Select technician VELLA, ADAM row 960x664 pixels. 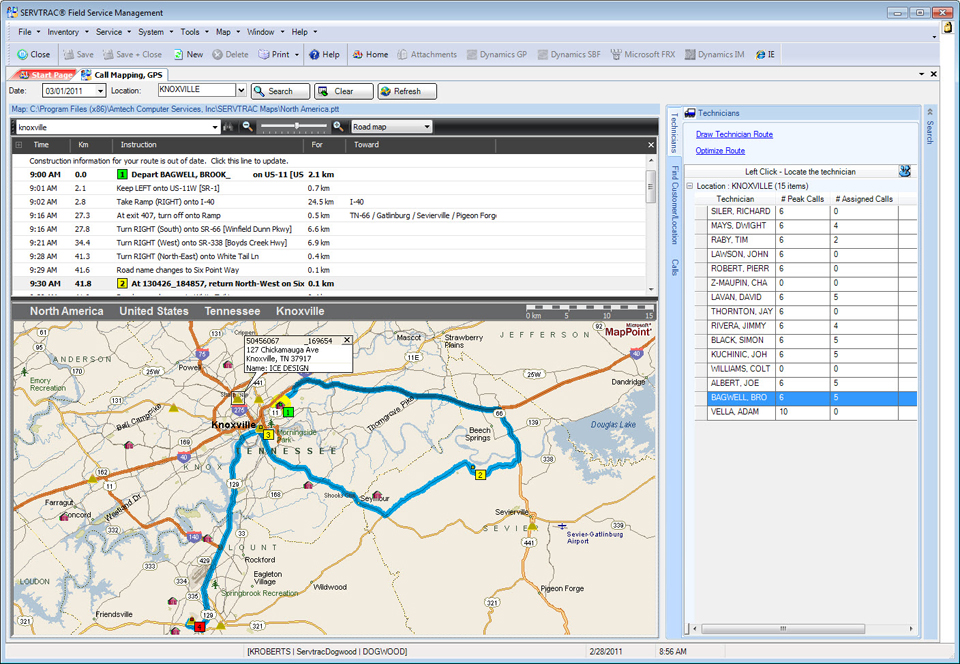coord(806,412)
